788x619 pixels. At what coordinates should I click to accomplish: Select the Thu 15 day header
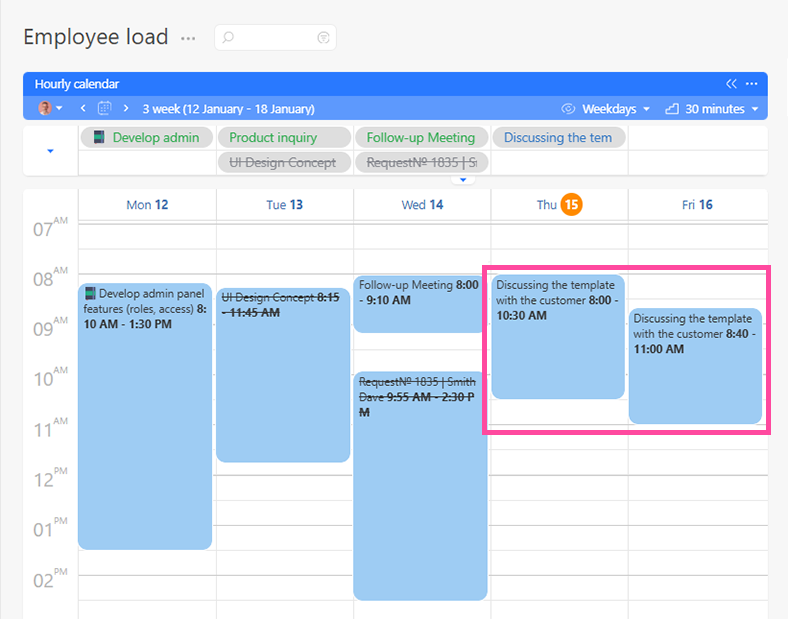click(559, 205)
